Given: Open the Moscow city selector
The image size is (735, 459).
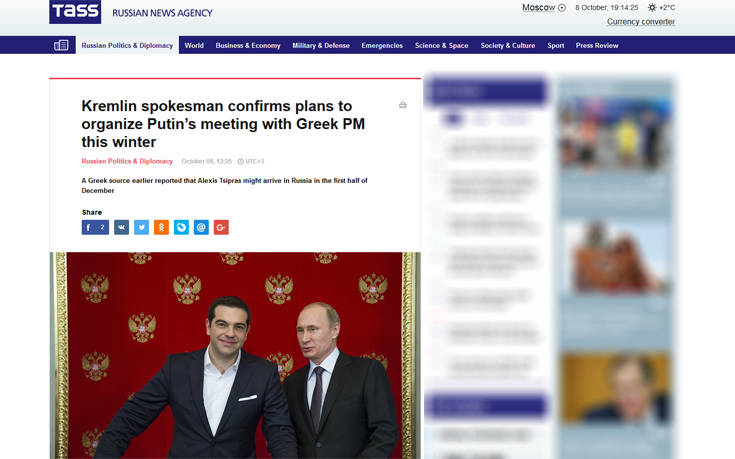Looking at the screenshot, I should (x=544, y=8).
